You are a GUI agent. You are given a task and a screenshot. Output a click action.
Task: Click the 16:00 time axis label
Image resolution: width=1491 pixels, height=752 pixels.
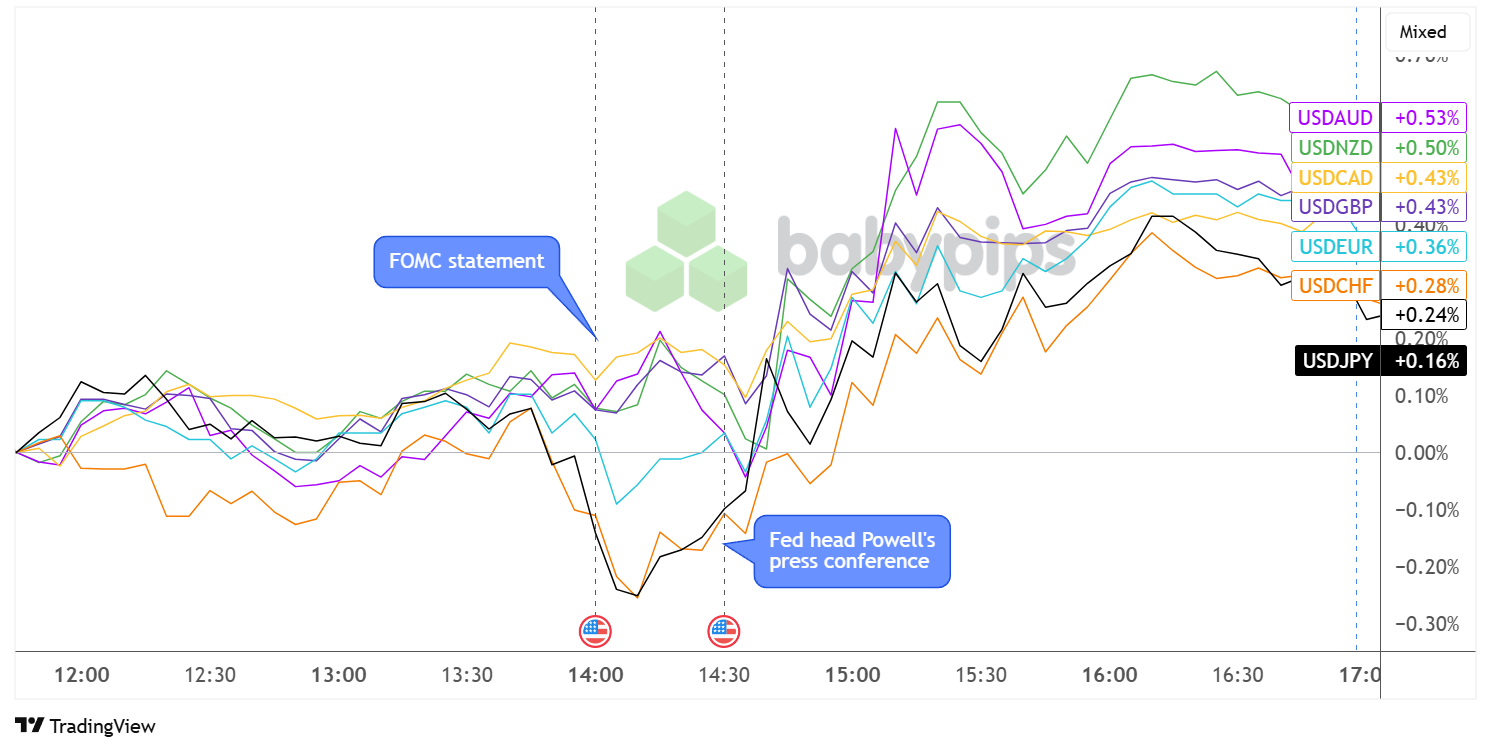point(1109,675)
